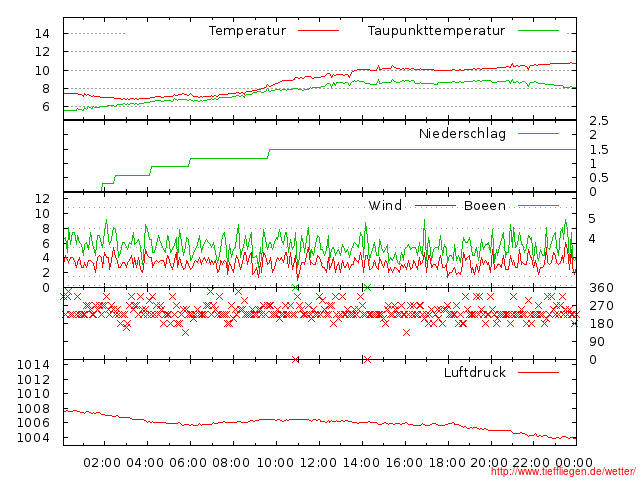Click the 12:00 time axis label
This screenshot has height=480, width=640.
pos(318,463)
